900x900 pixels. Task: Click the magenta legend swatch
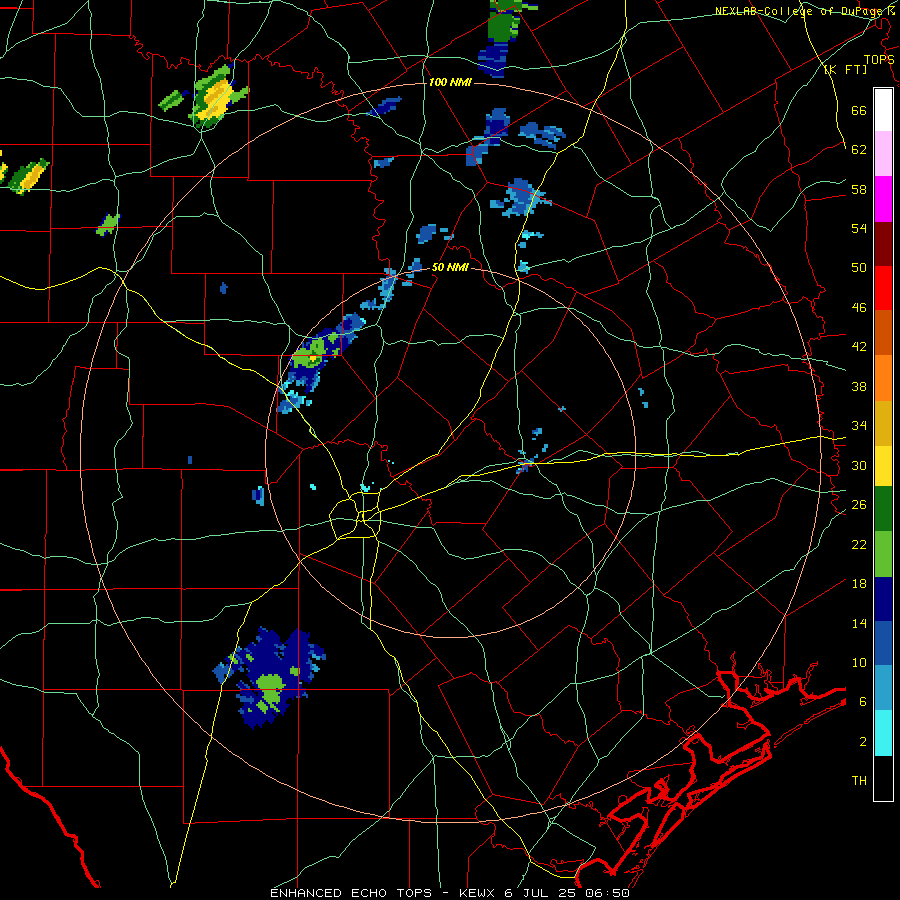point(883,199)
